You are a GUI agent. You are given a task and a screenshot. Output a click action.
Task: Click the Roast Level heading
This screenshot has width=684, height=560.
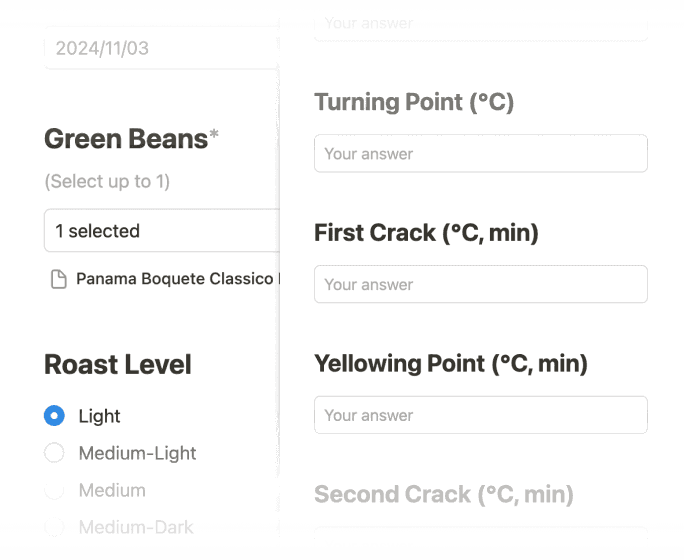tap(118, 364)
